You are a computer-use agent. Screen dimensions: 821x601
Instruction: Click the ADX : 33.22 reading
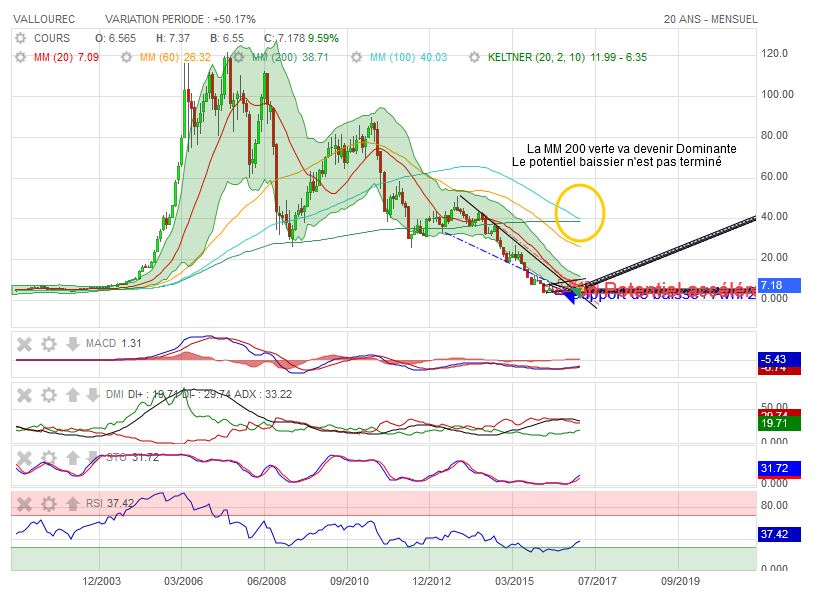(263, 394)
